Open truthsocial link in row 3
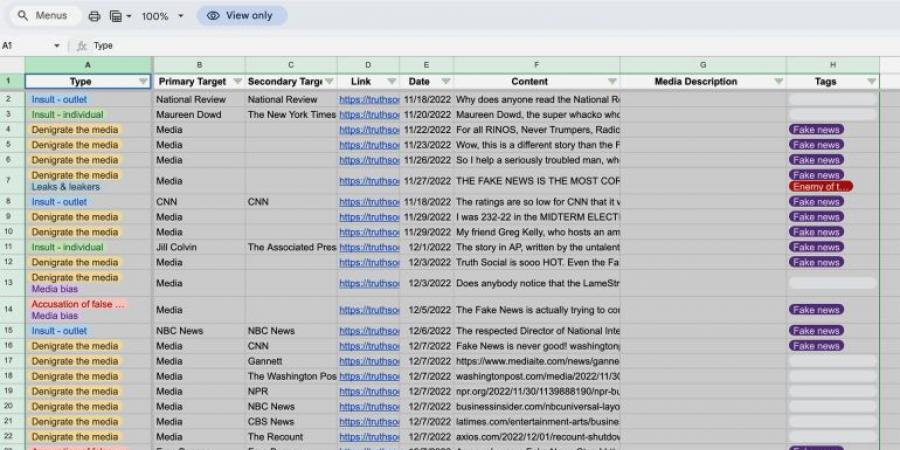 tap(369, 114)
